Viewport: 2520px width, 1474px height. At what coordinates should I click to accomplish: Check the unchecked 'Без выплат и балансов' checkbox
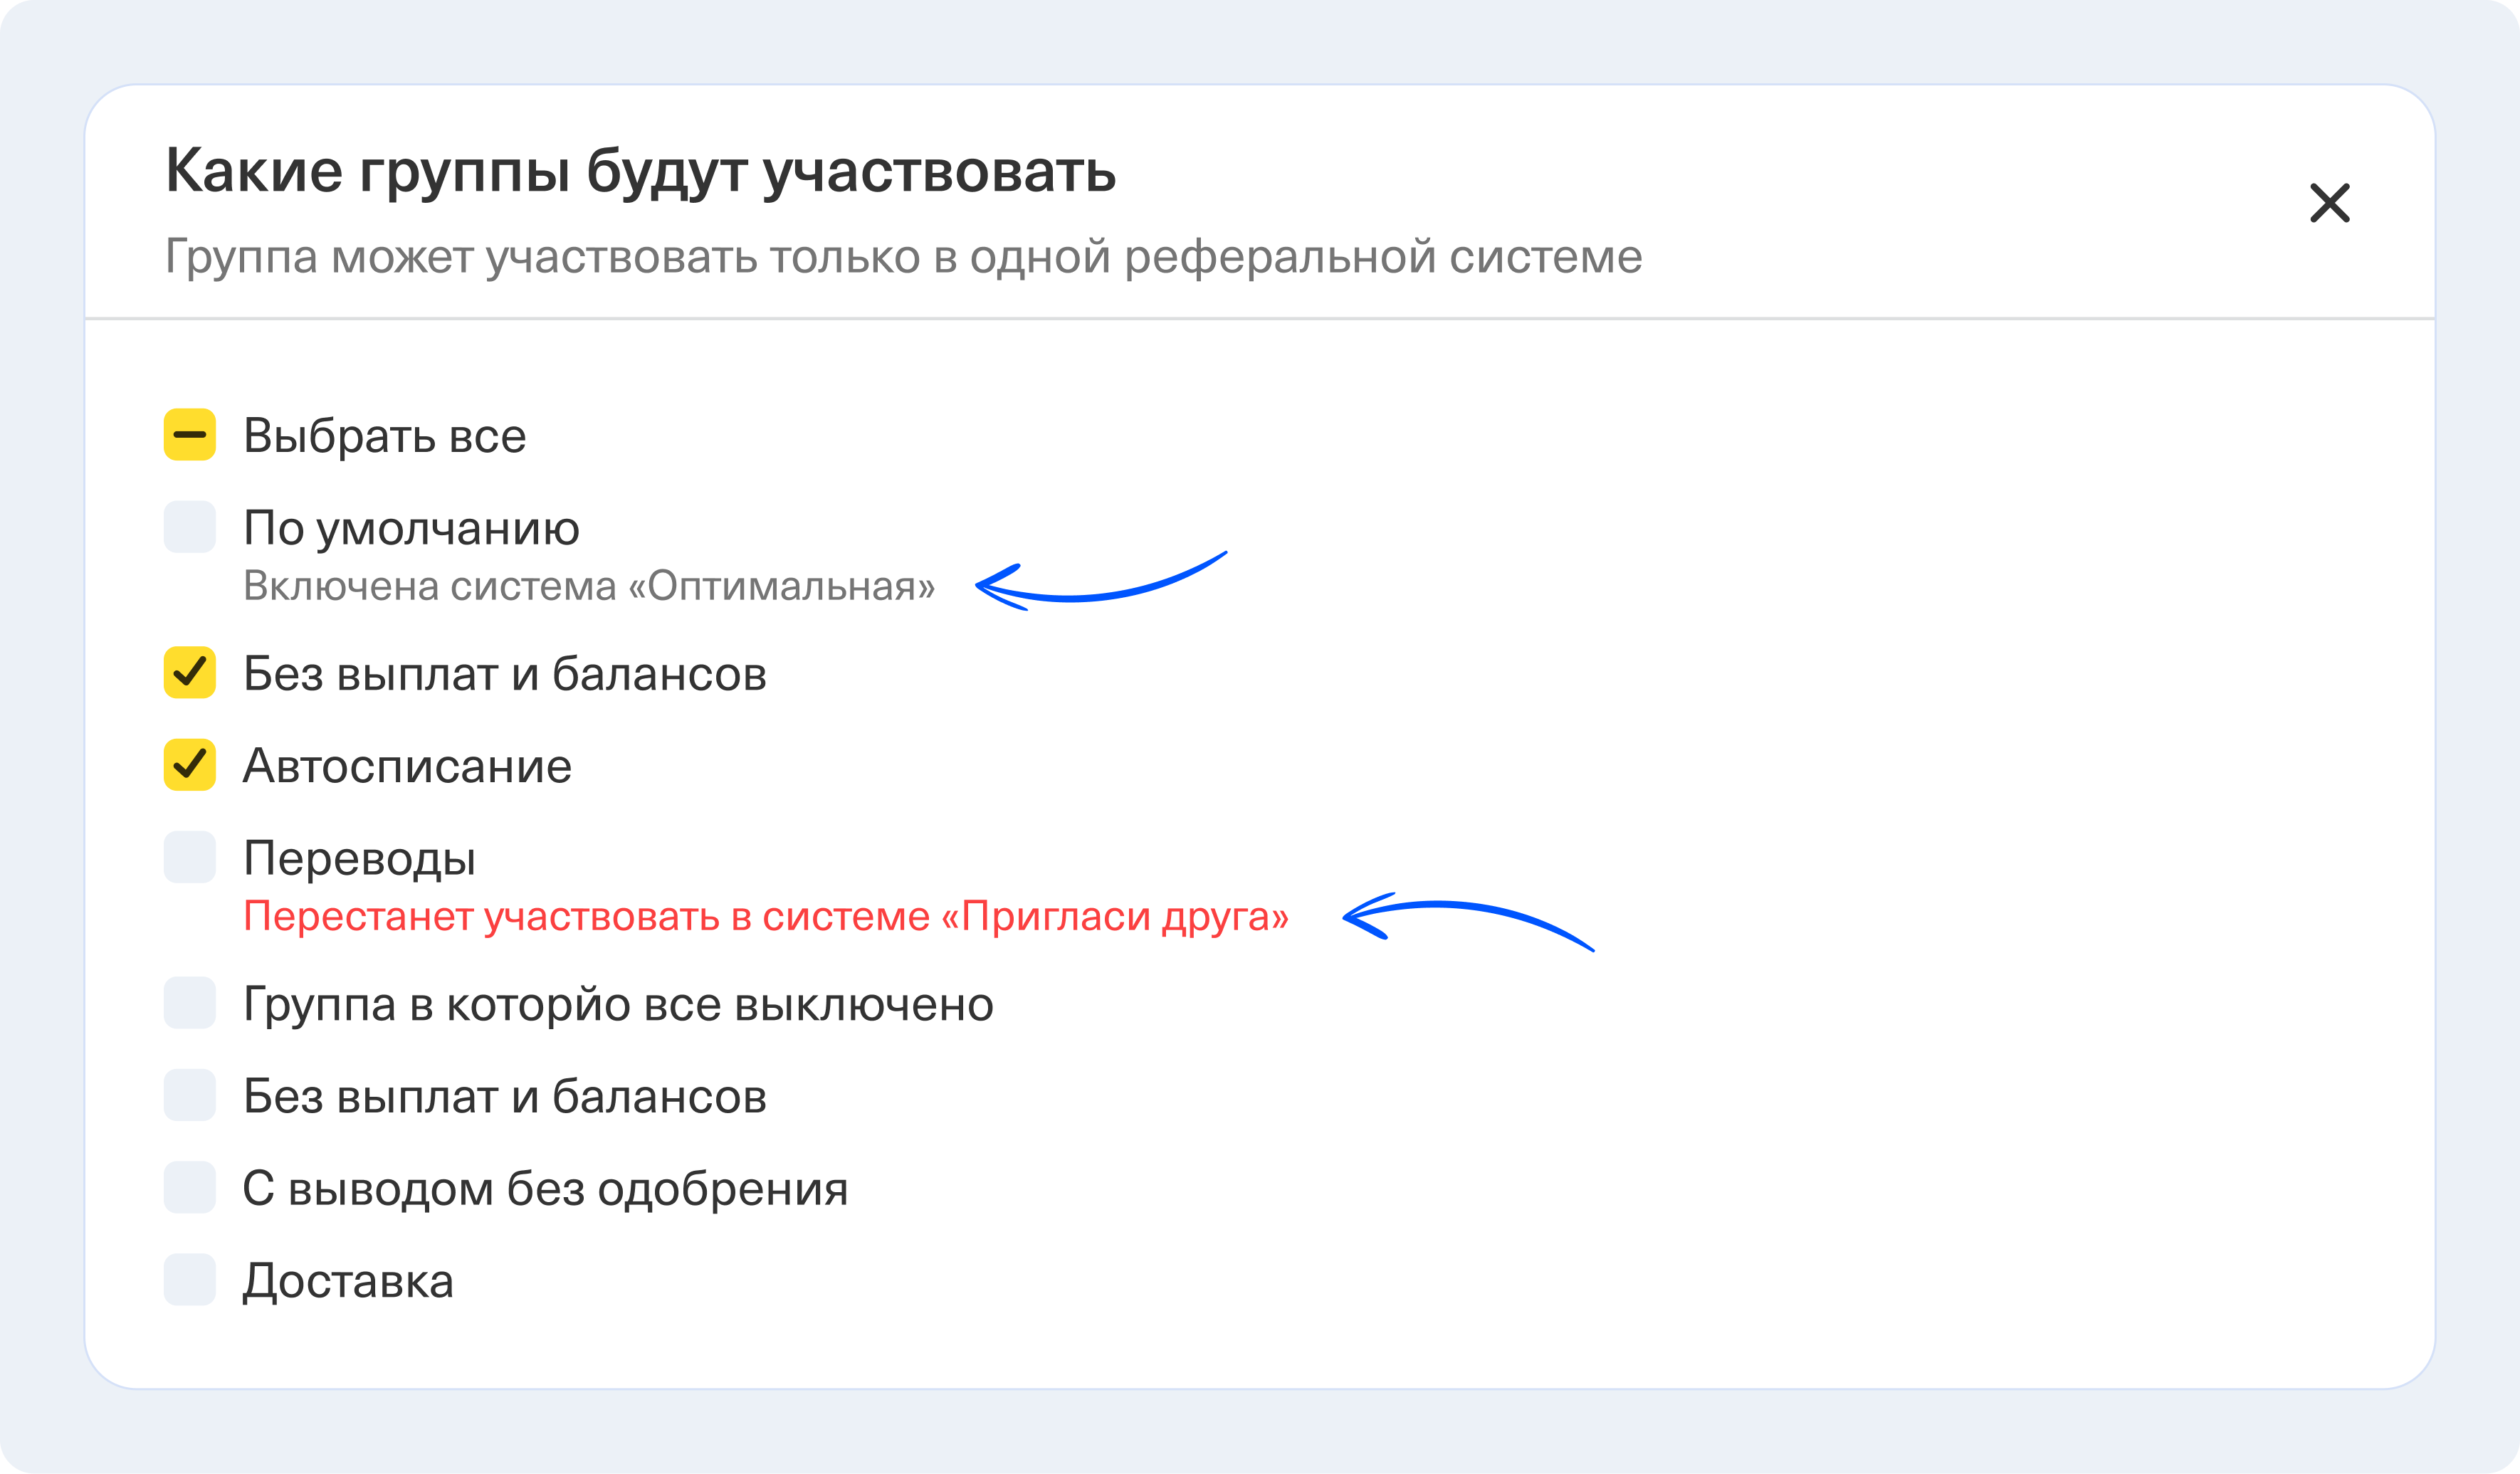190,1095
